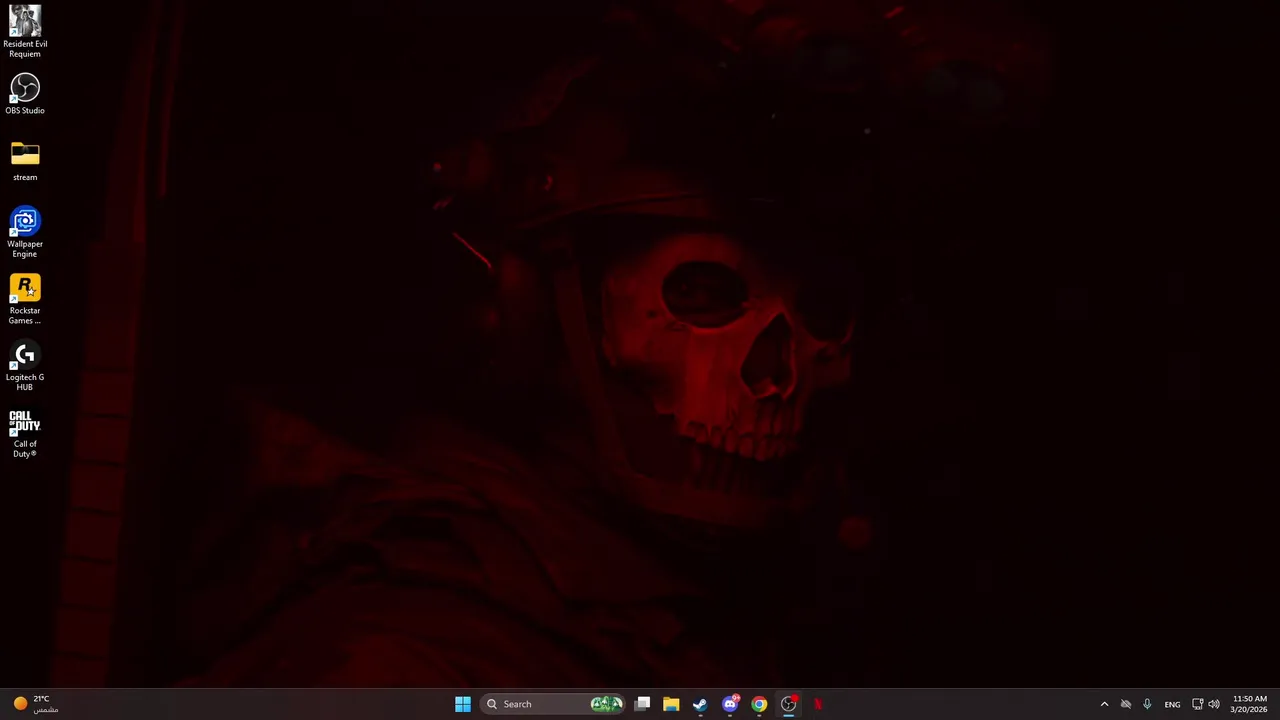Viewport: 1280px width, 720px height.
Task: Click the taskbar Search box
Action: (x=553, y=704)
